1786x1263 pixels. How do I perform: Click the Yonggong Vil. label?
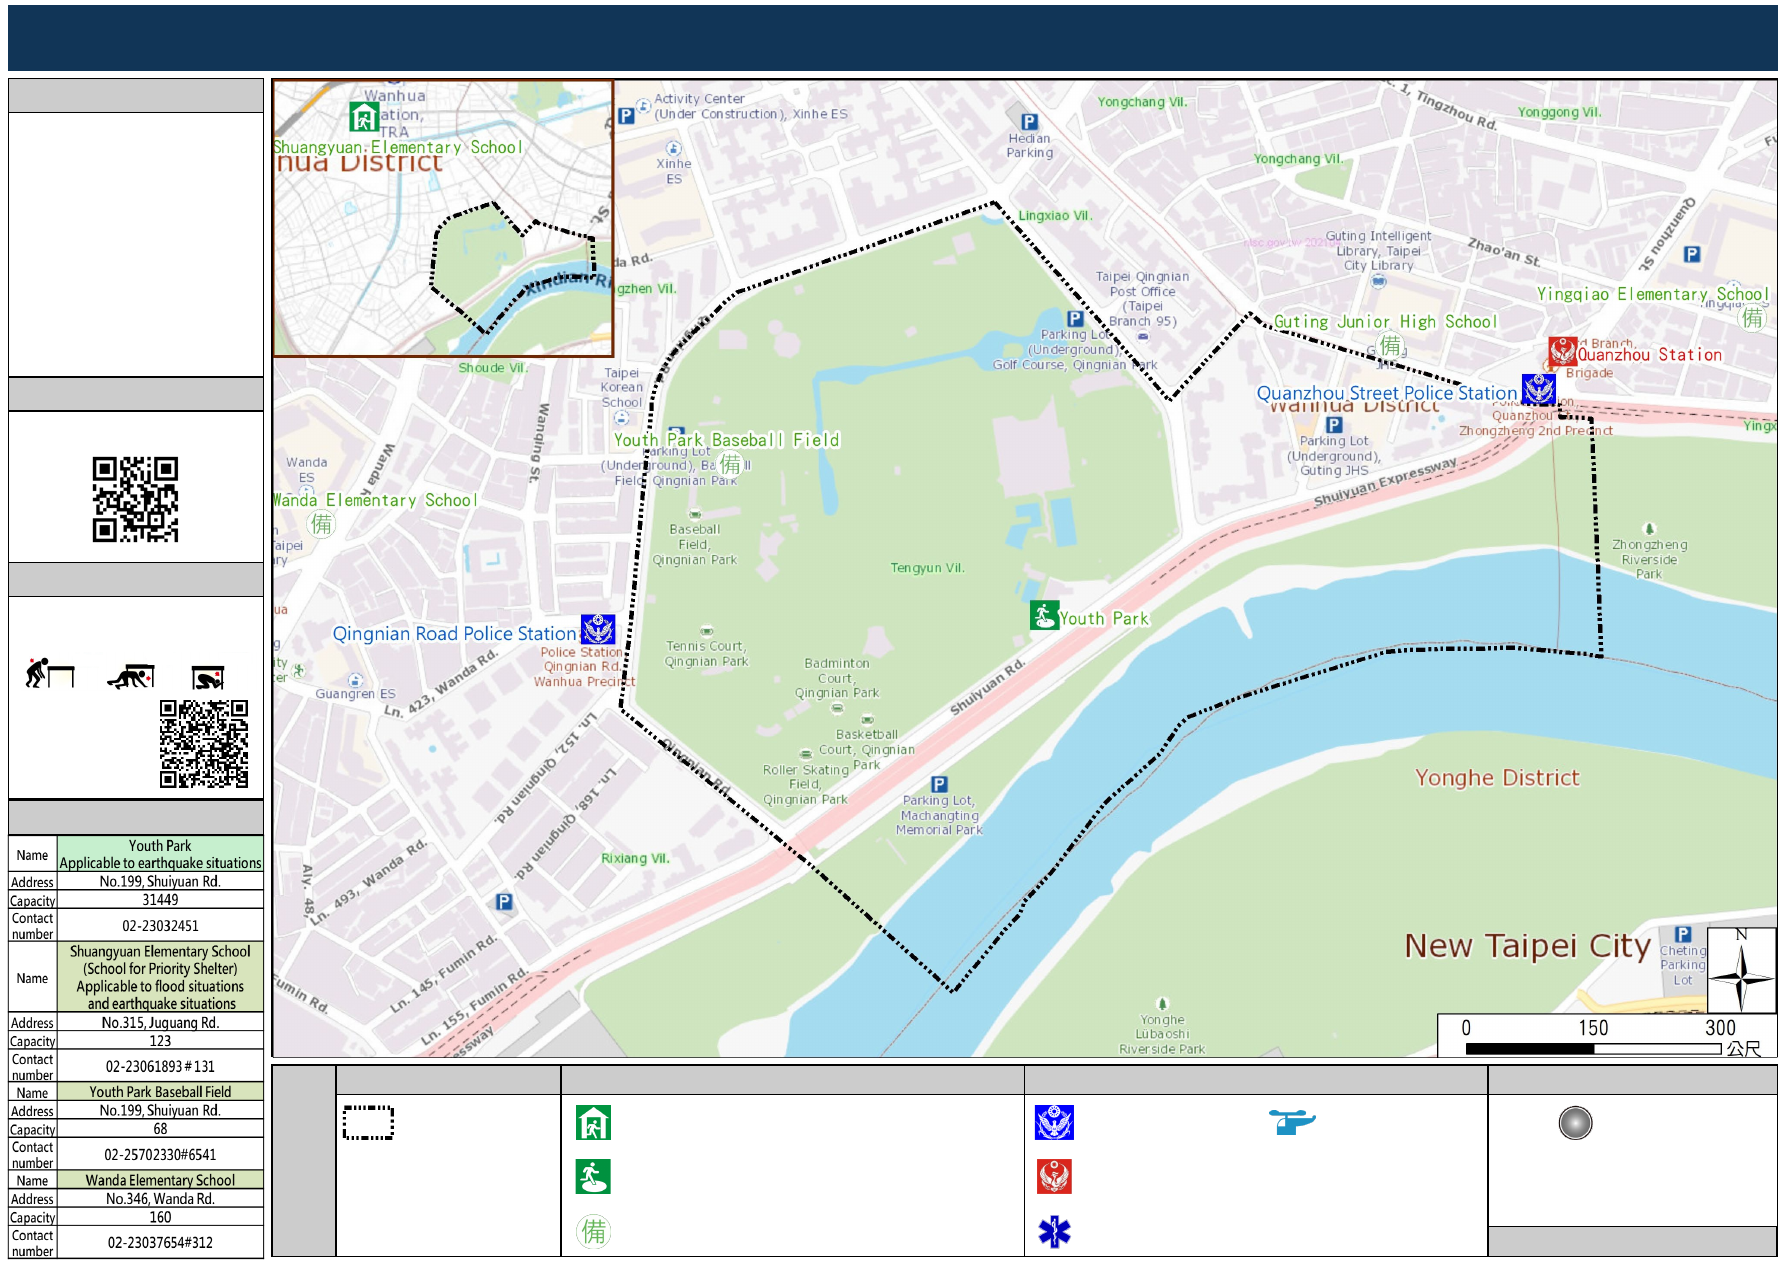tap(1559, 112)
